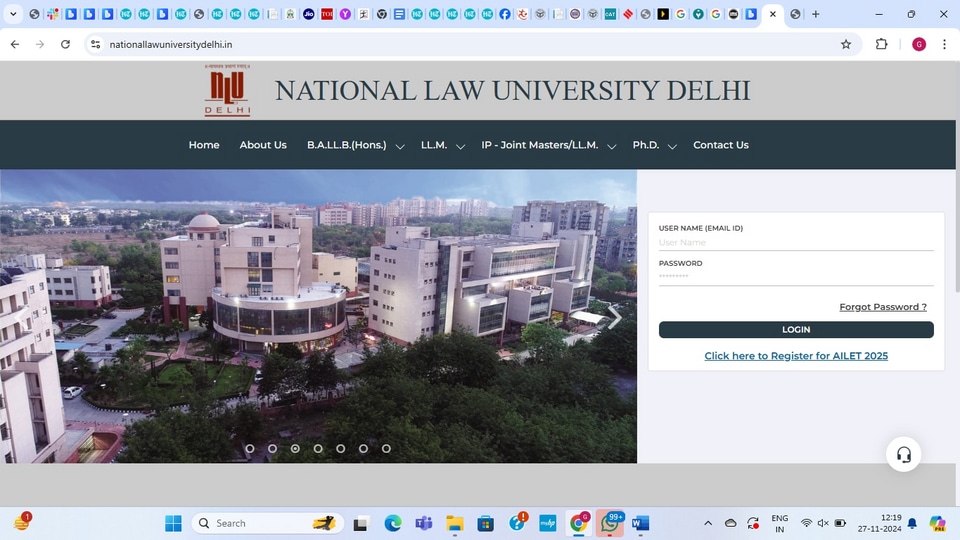960x540 pixels.
Task: Open volume control in system tray
Action: pos(823,523)
